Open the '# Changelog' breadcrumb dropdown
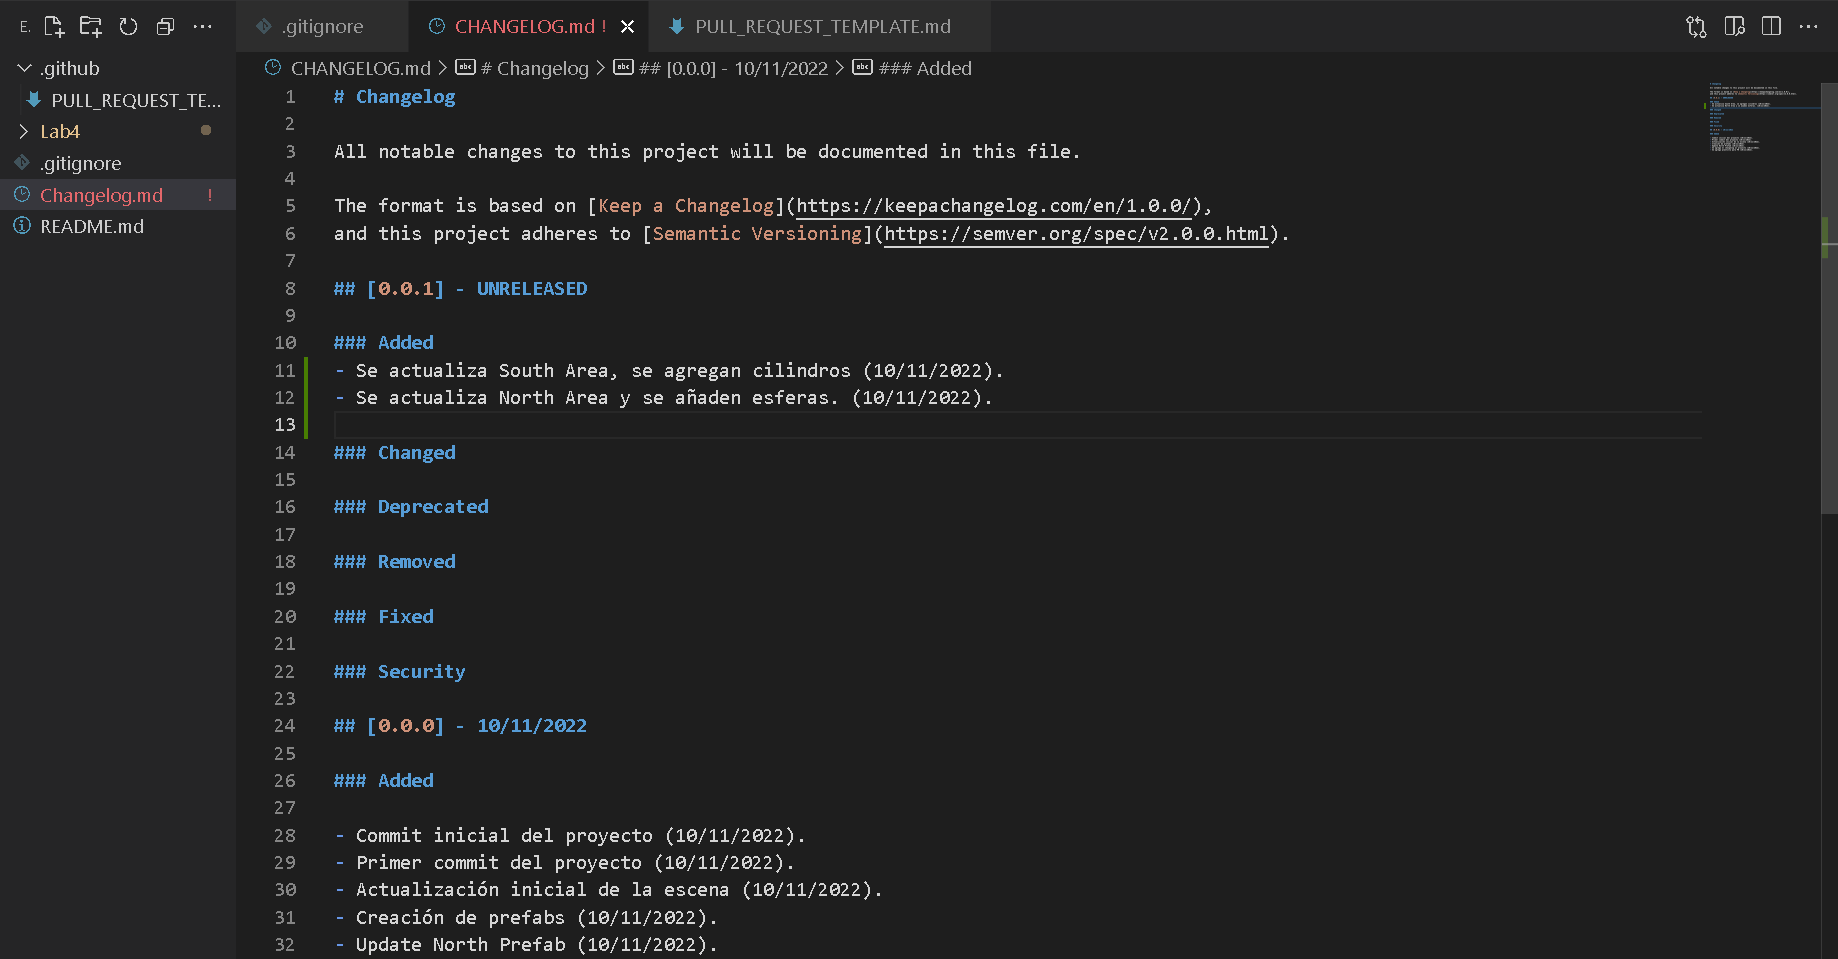The image size is (1838, 959). (533, 68)
